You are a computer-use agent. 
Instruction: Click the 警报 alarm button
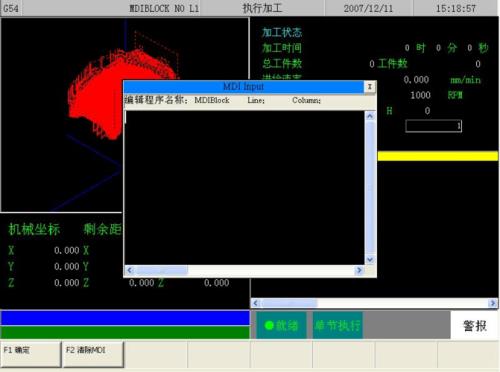[x=475, y=325]
